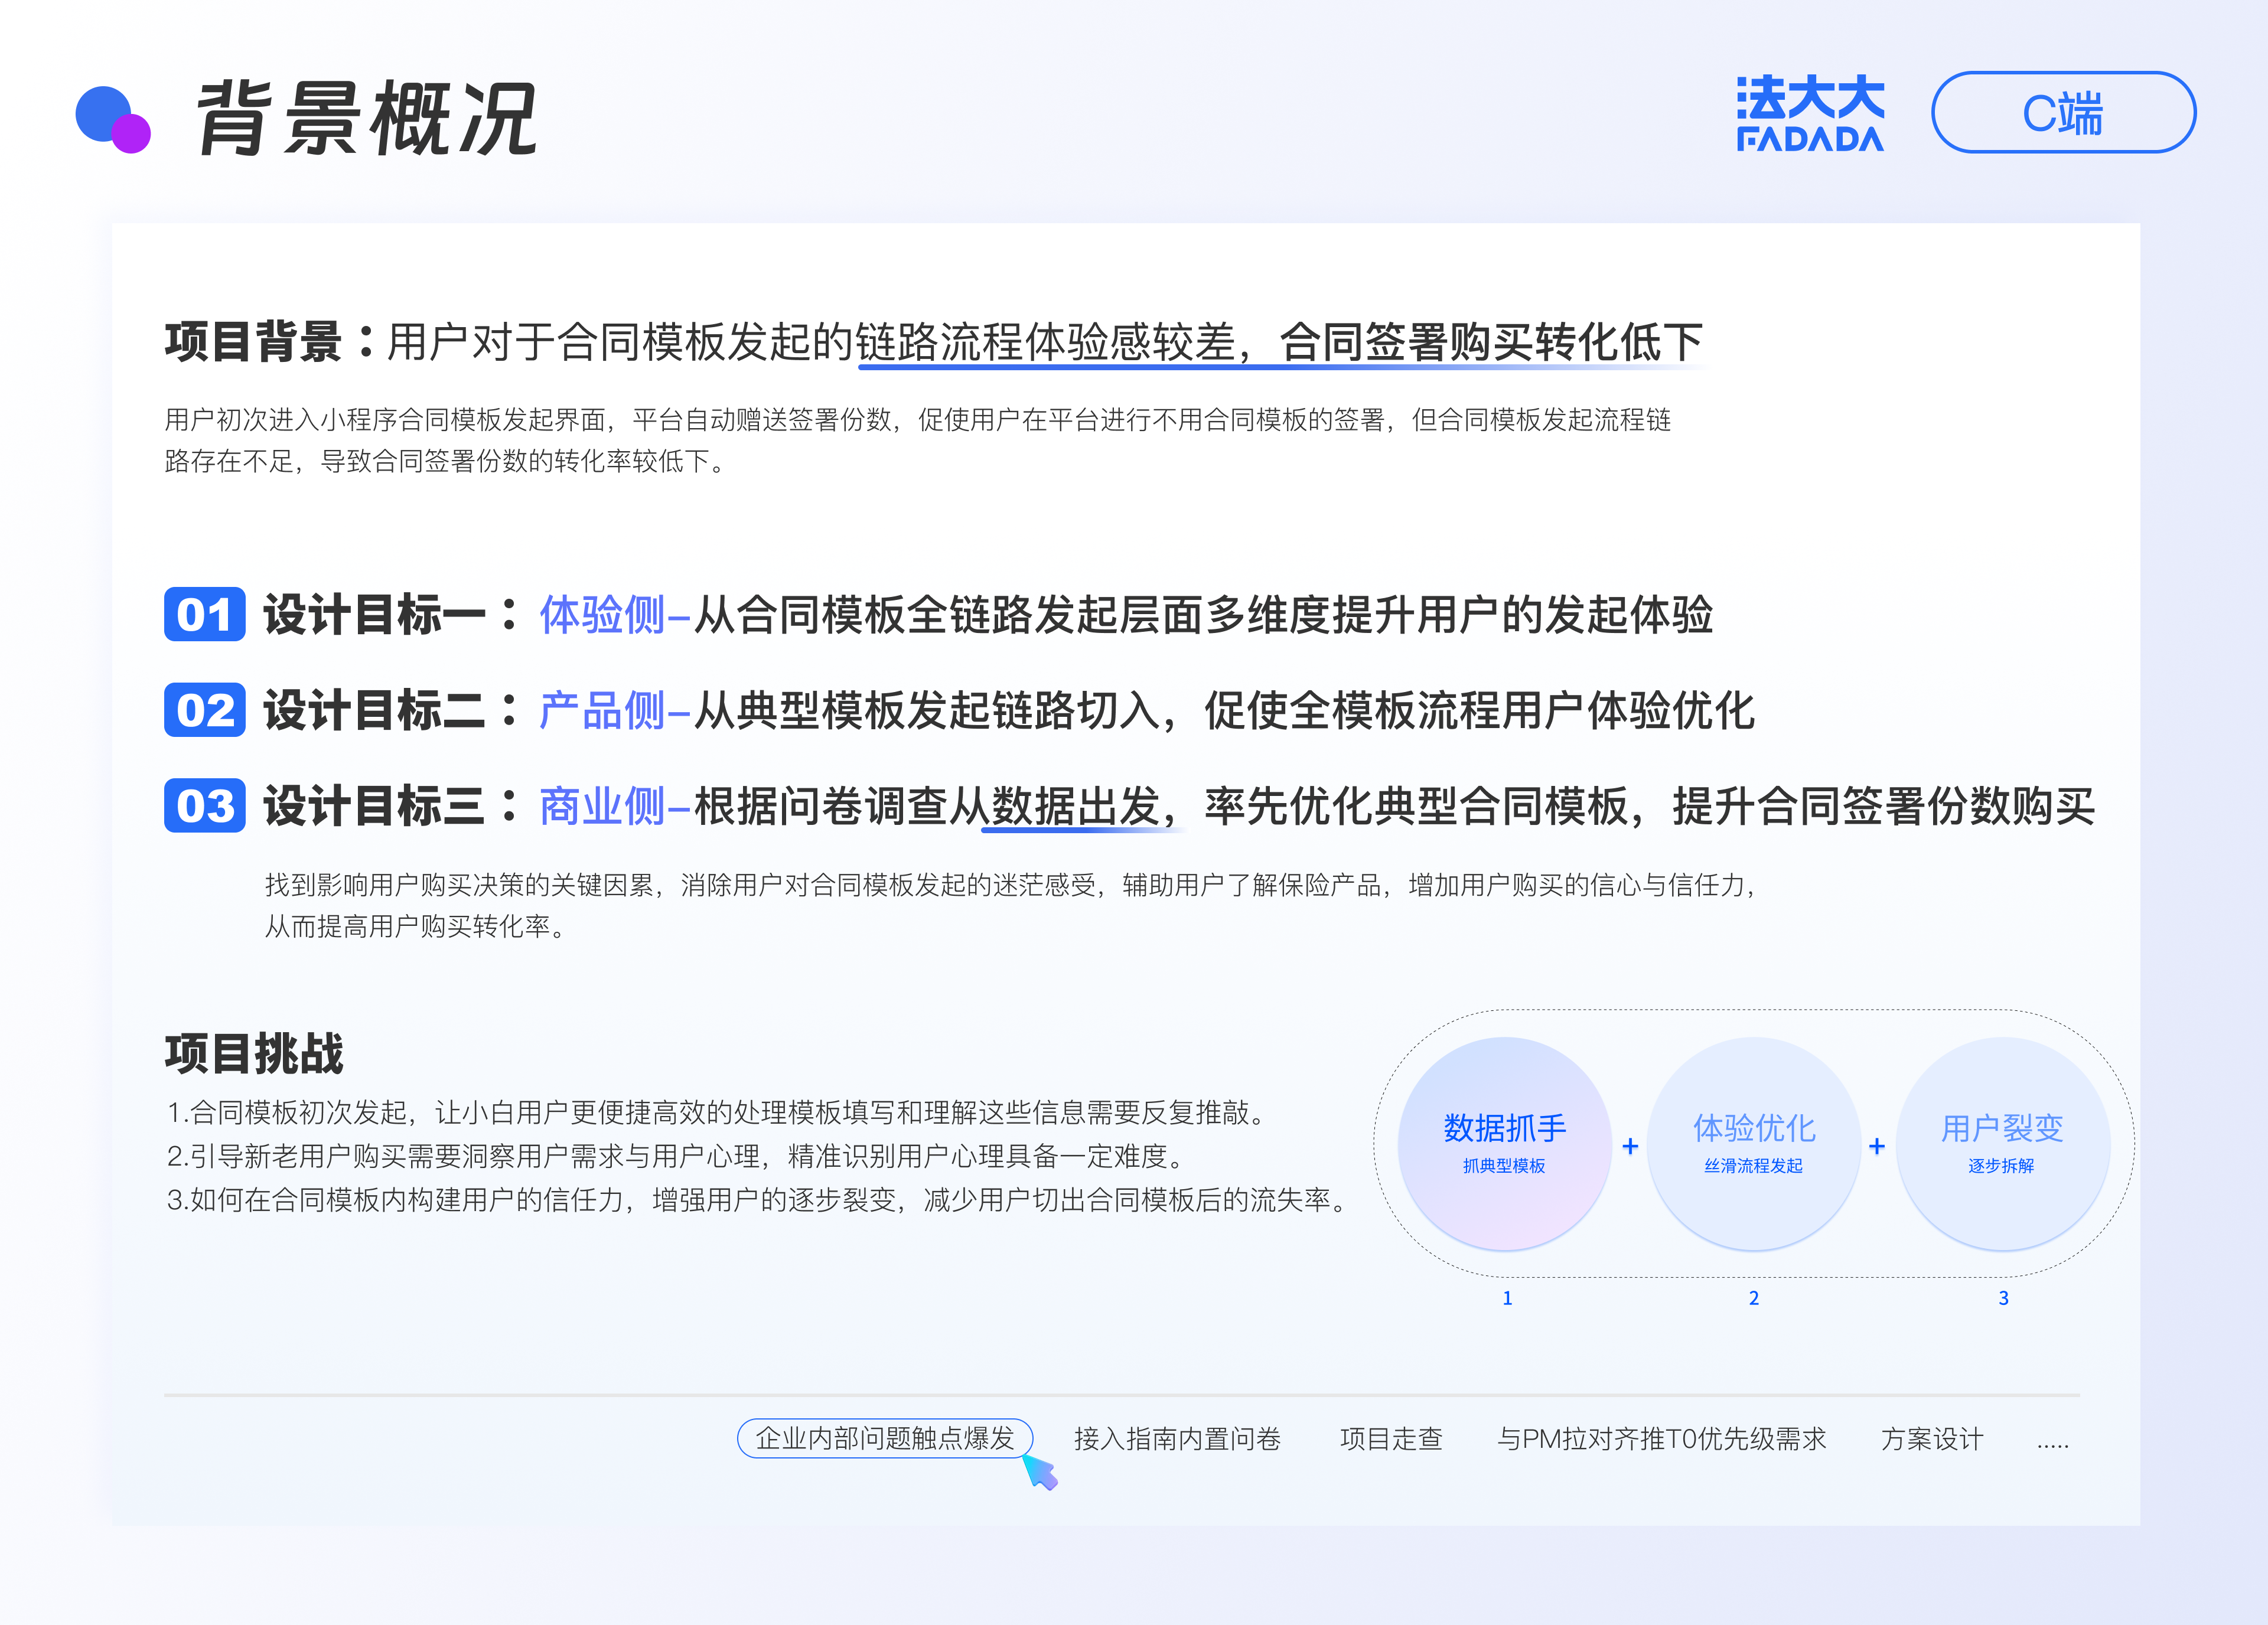Click the blue-purple dots icon beside 背景概况
This screenshot has height=1625, width=2268.
(113, 120)
